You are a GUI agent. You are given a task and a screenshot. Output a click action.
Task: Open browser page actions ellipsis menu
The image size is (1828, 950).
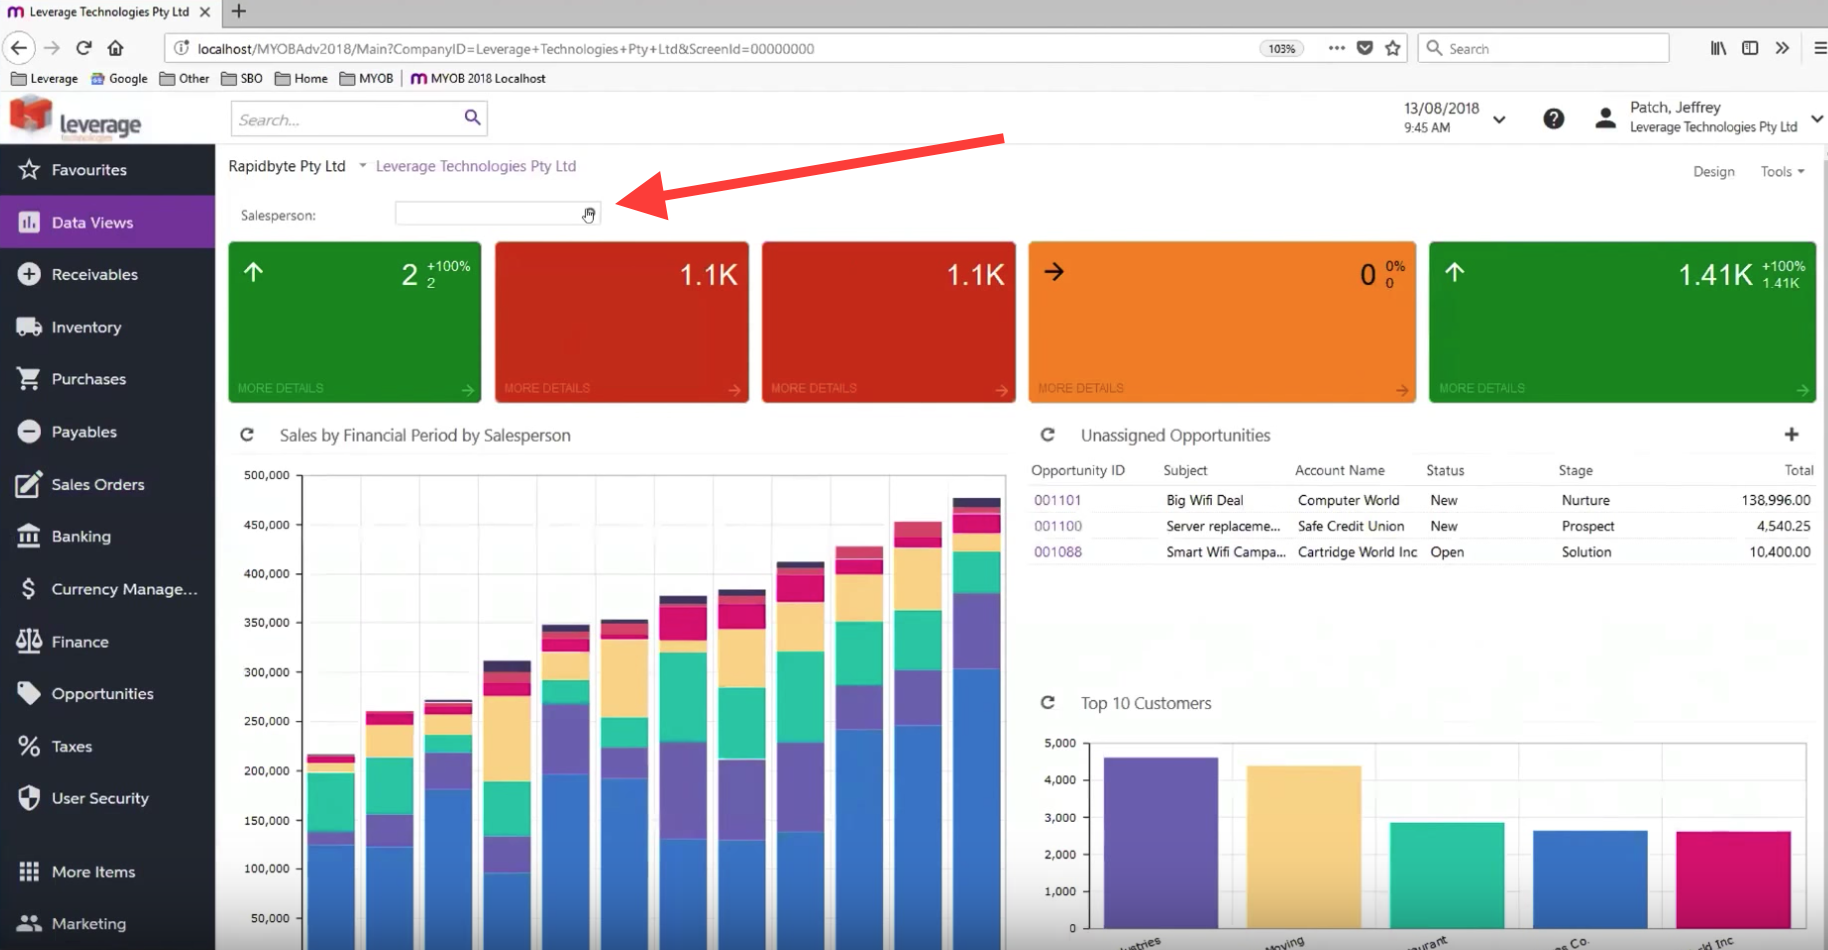[x=1337, y=48]
